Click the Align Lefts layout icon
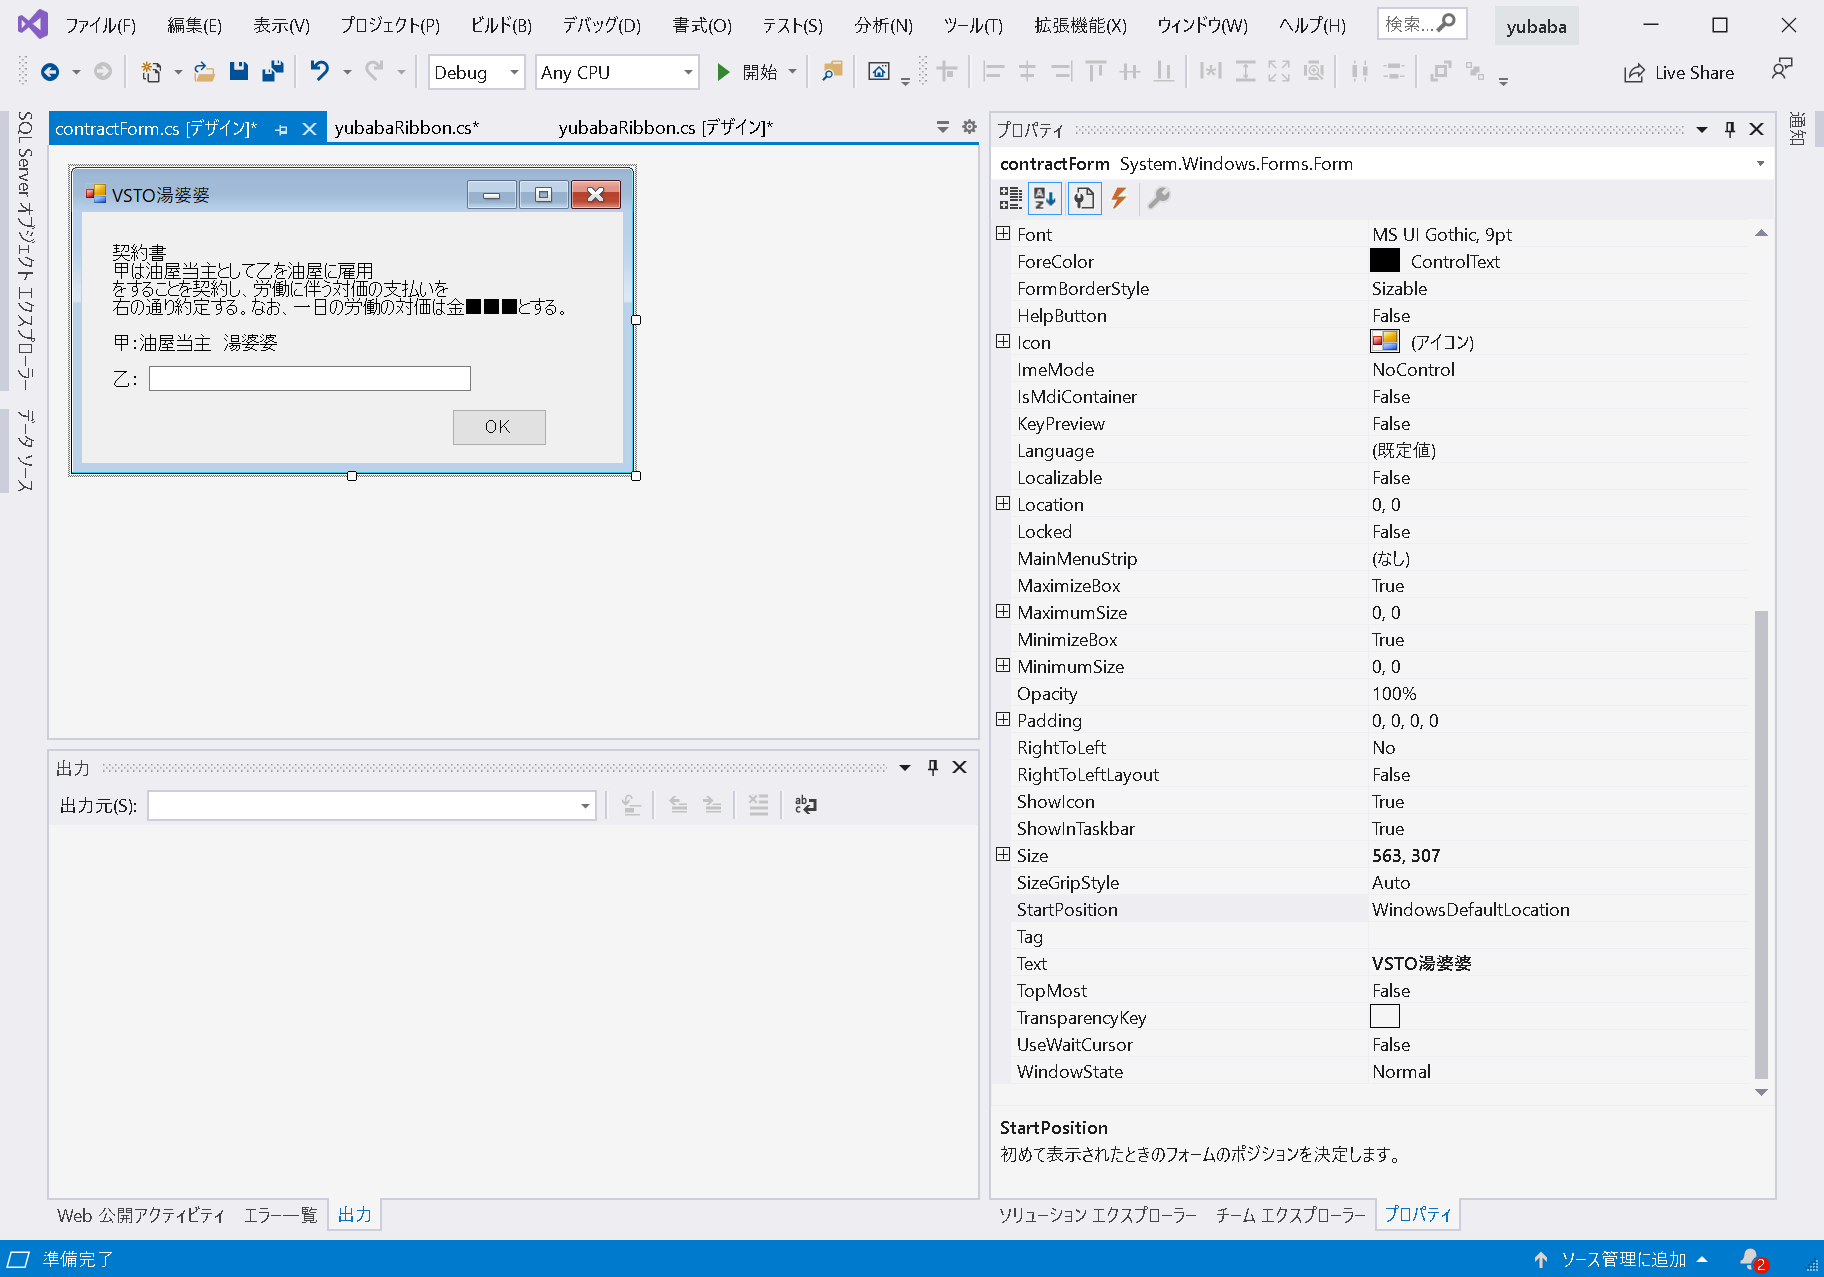 point(993,71)
